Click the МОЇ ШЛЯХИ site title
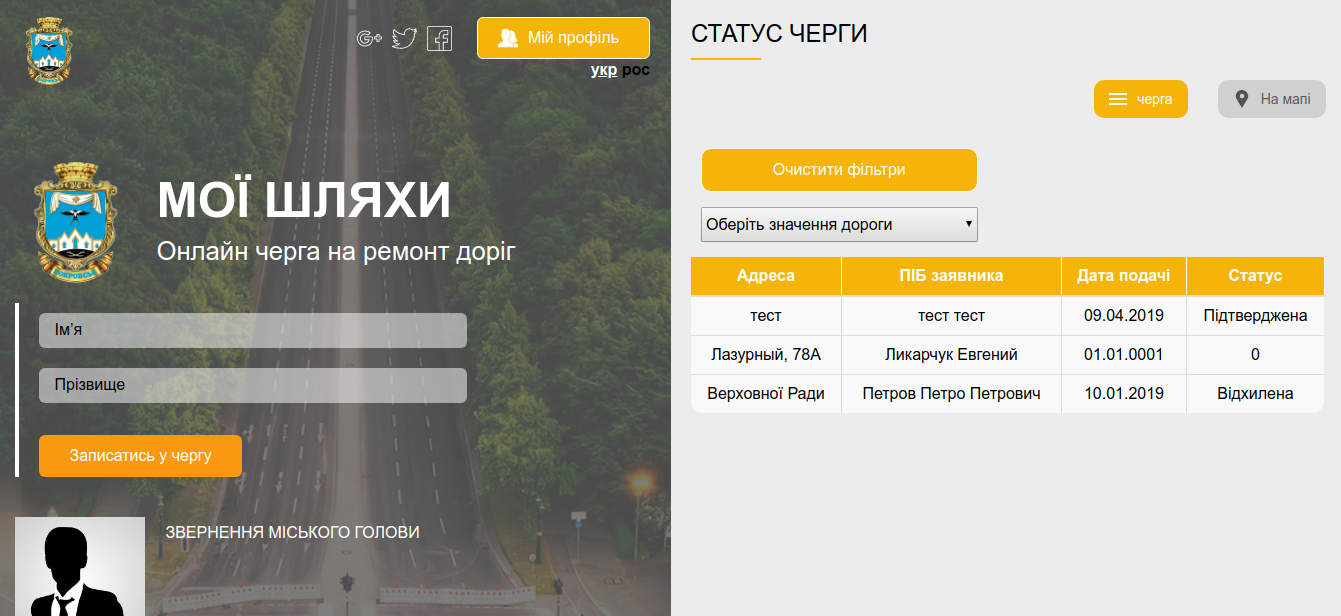 point(304,202)
